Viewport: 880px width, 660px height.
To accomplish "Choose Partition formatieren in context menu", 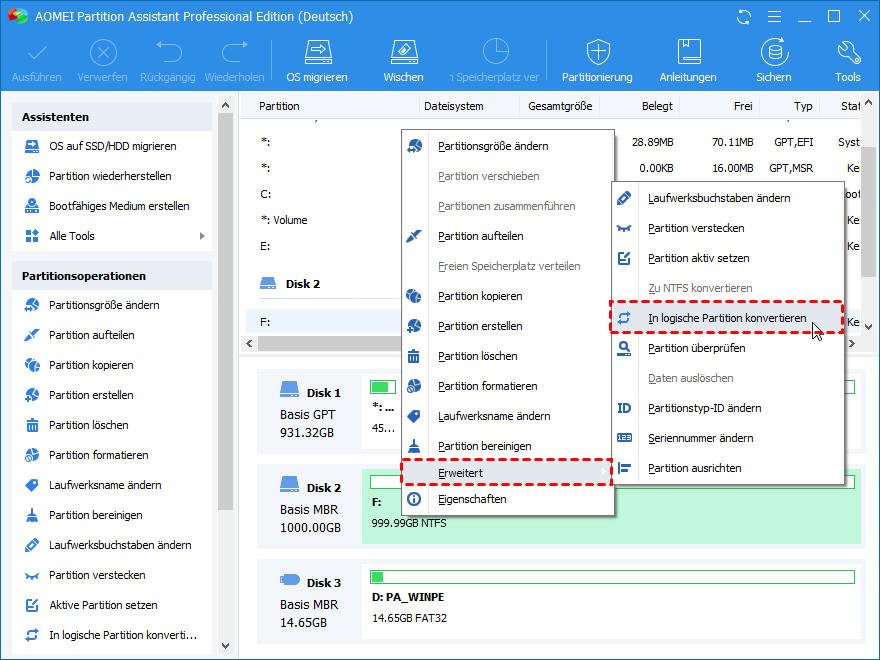I will [508, 386].
